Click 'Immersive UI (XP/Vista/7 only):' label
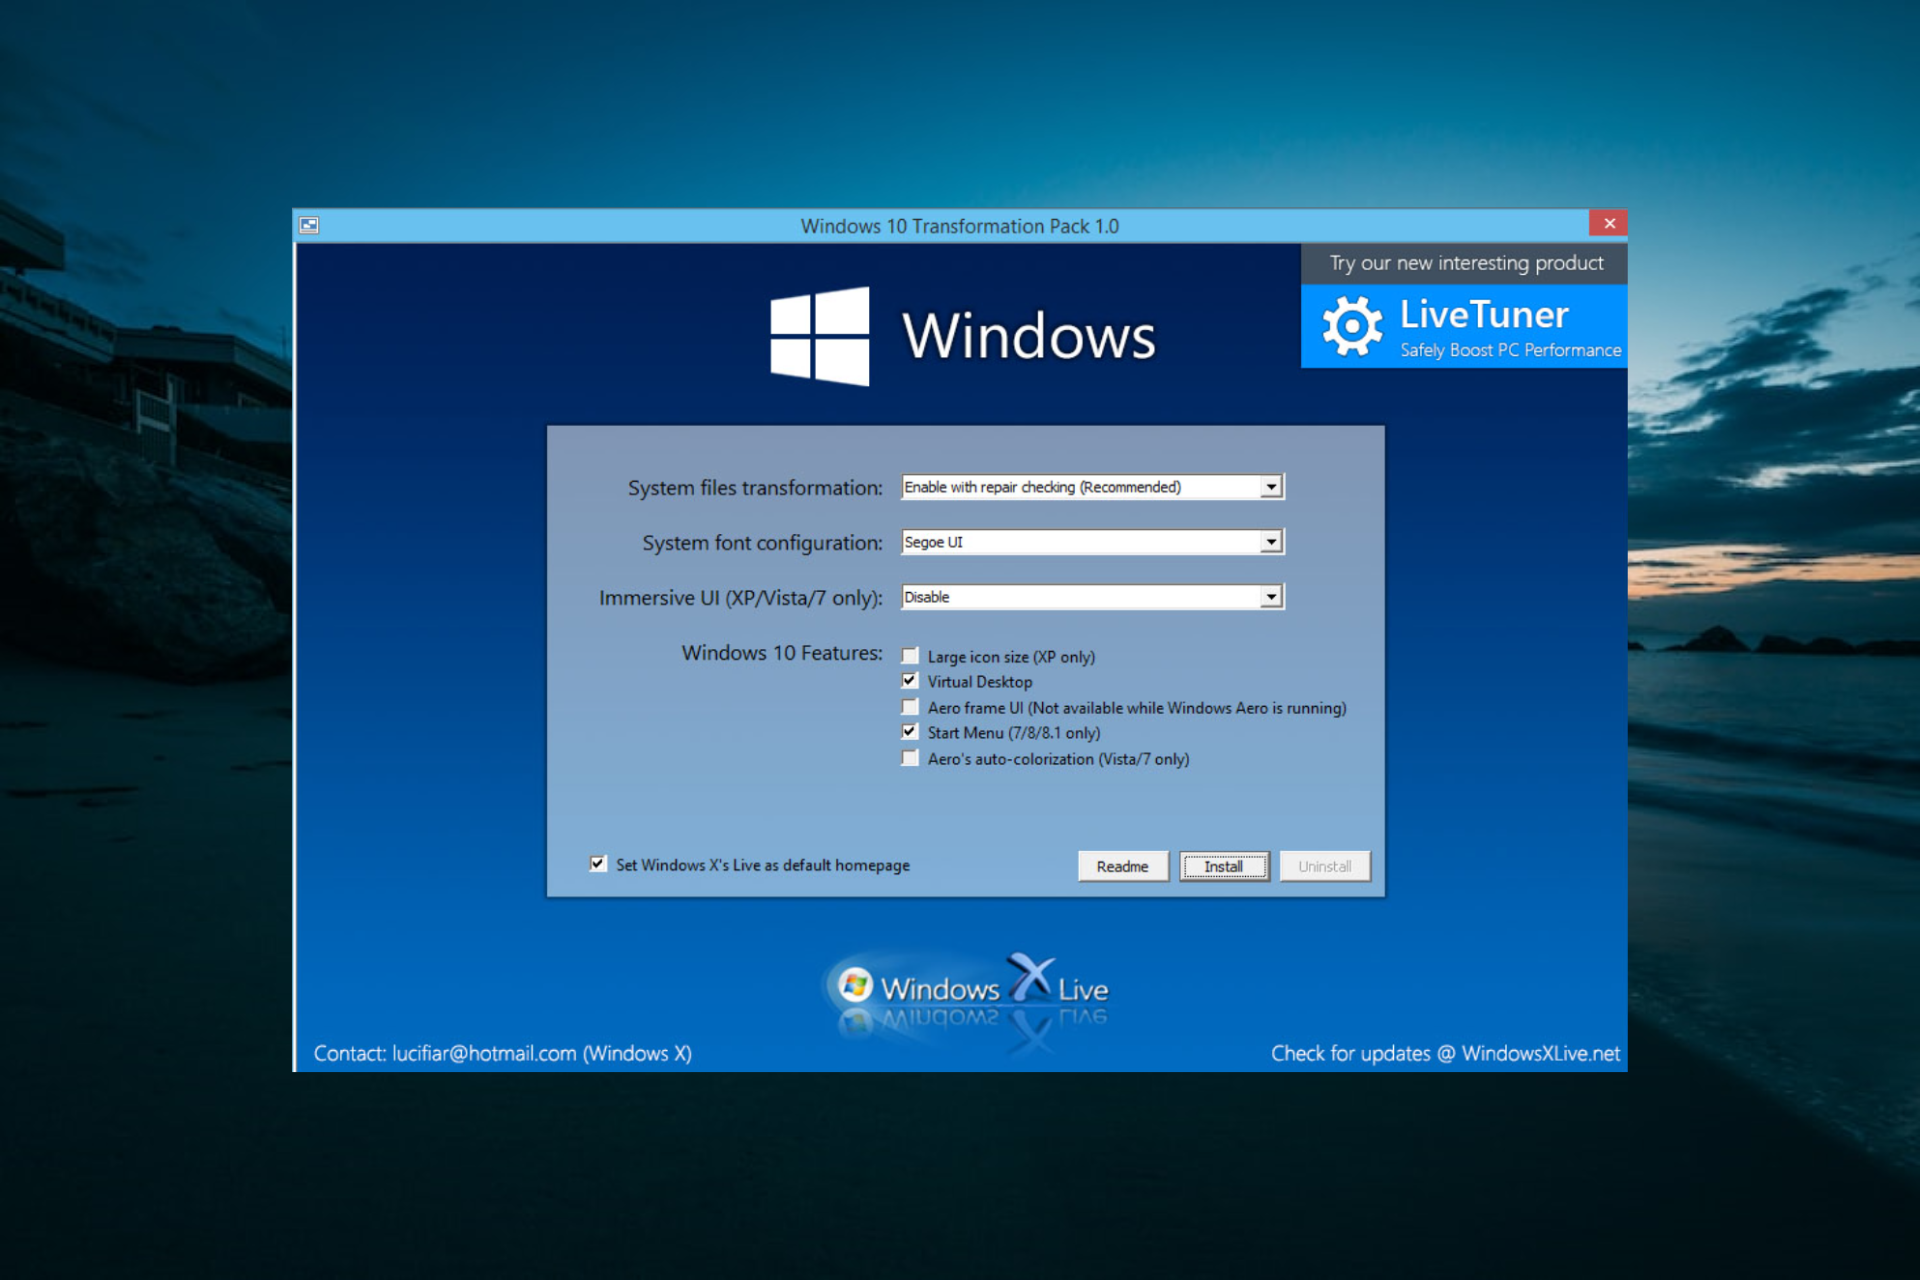Viewport: 1920px width, 1280px height. (741, 598)
